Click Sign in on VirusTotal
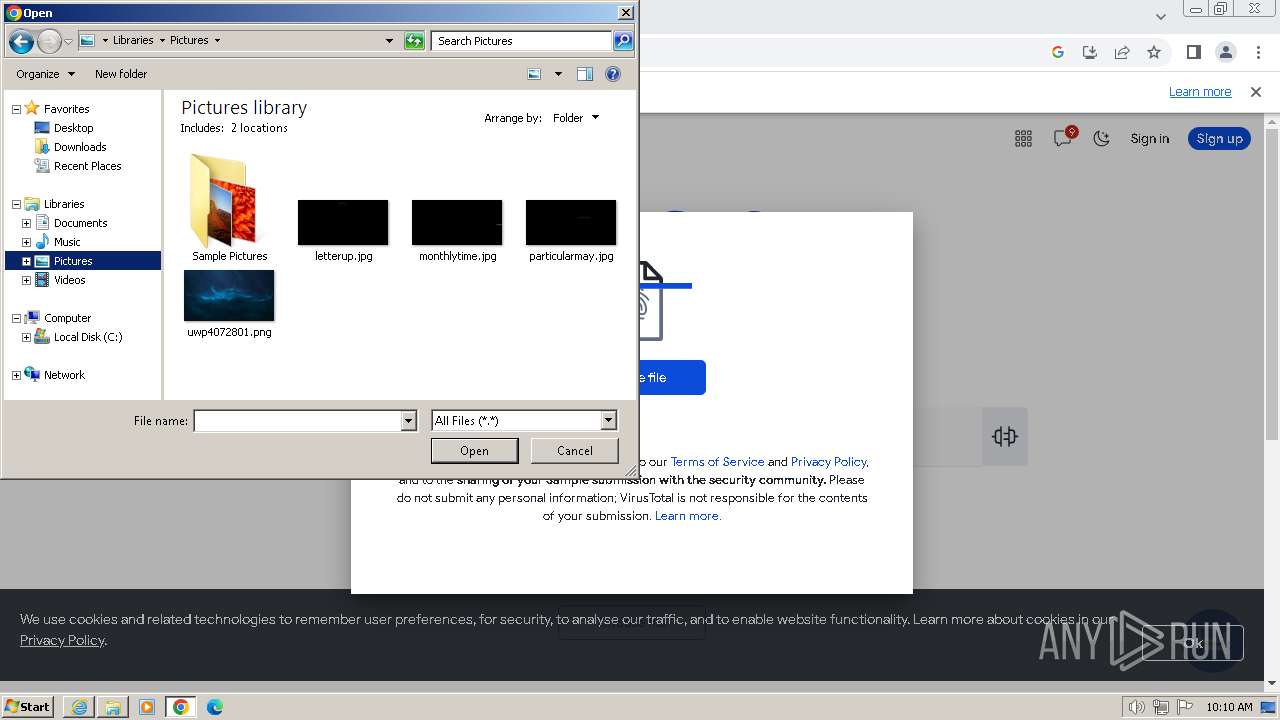The image size is (1280, 720). point(1149,139)
